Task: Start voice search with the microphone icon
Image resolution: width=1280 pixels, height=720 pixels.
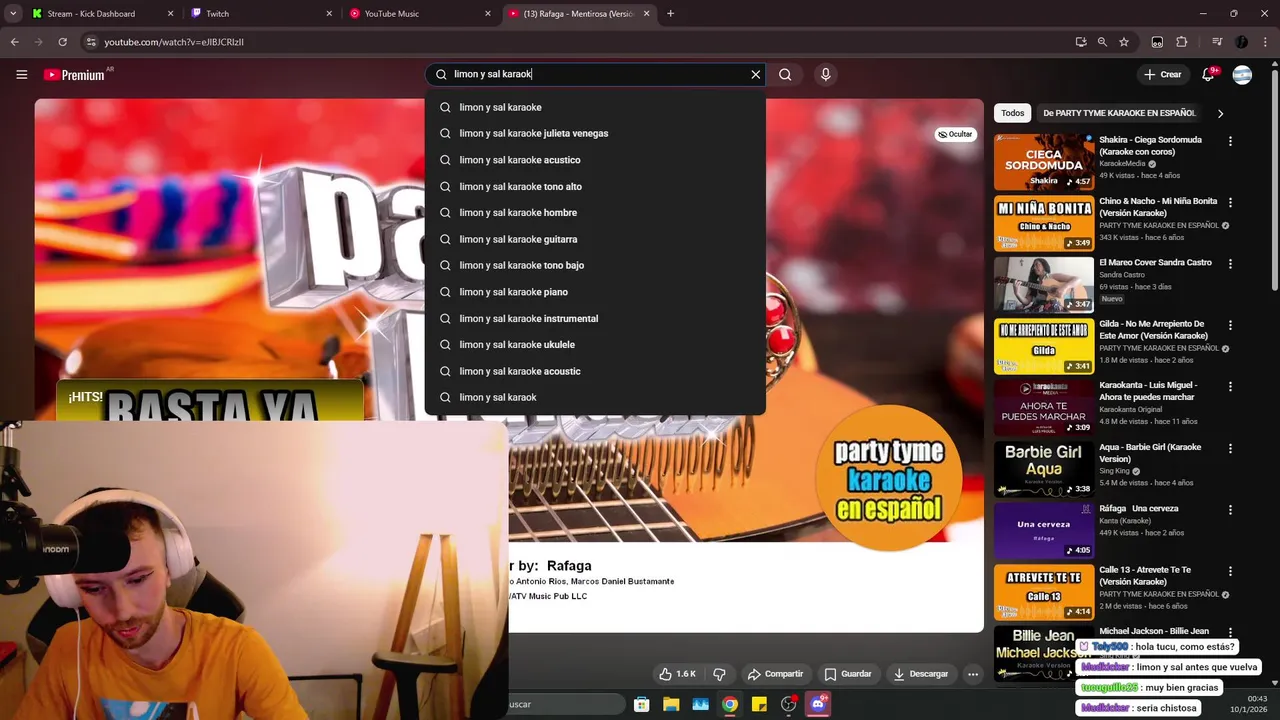Action: [x=825, y=74]
